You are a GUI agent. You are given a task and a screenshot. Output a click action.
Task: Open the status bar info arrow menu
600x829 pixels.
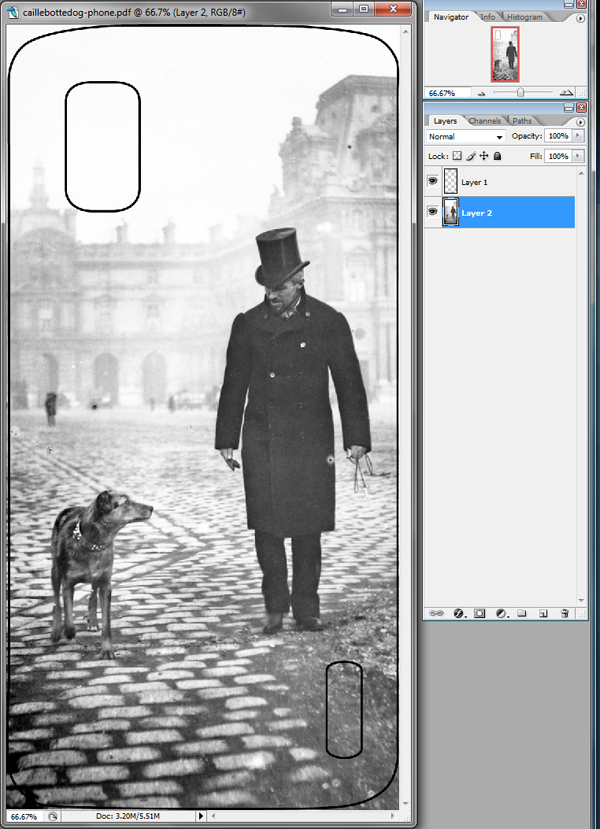pos(201,816)
